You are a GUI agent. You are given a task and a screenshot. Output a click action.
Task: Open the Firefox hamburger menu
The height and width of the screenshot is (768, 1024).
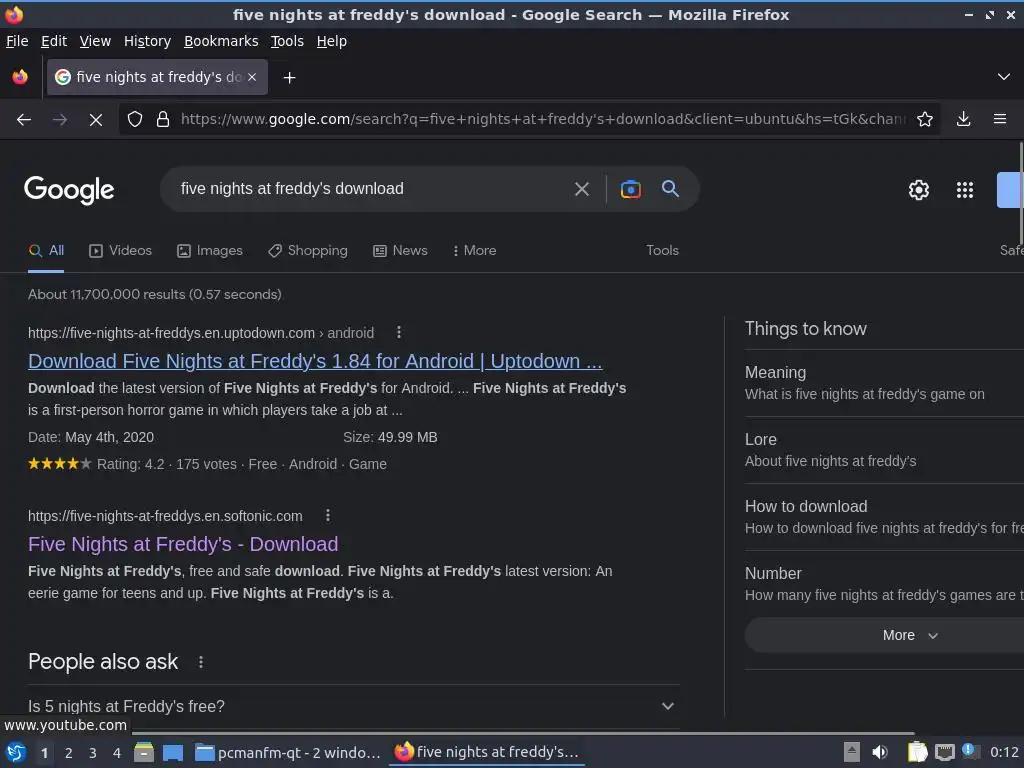coord(1000,119)
